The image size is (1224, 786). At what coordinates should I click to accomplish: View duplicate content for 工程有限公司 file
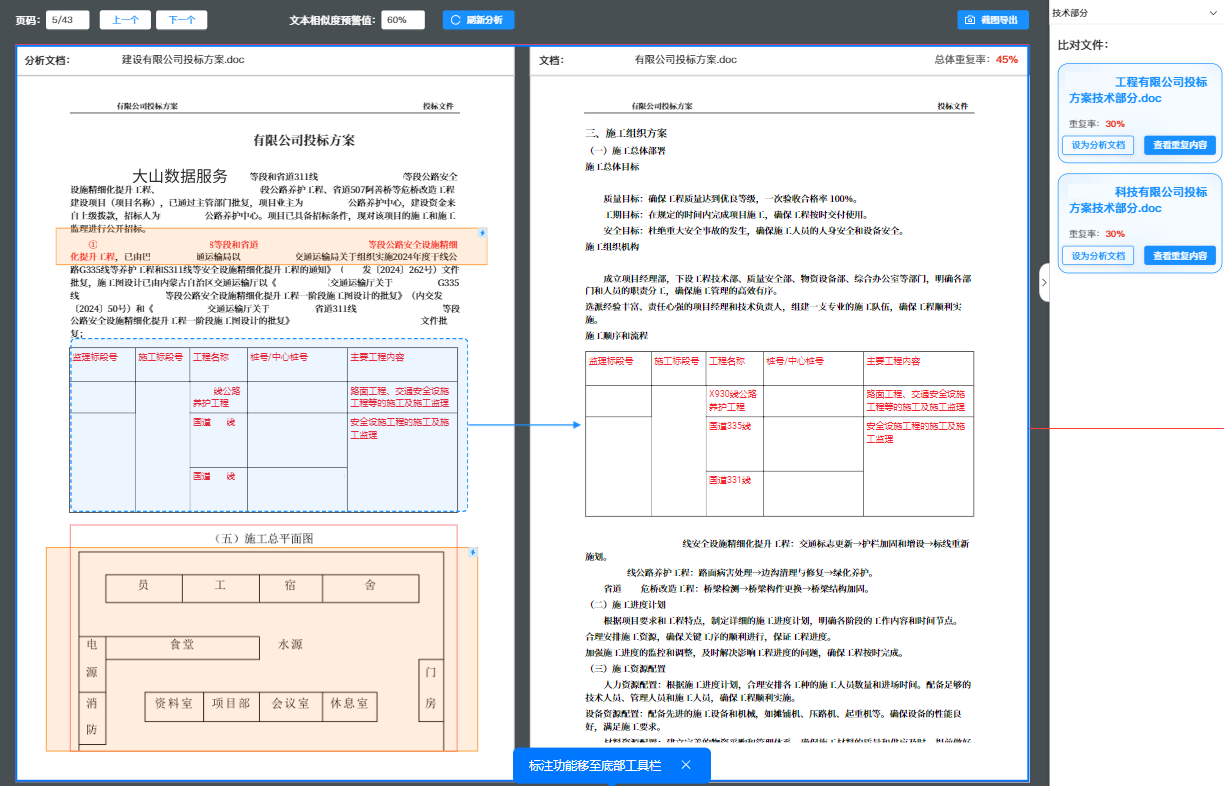pyautogui.click(x=1180, y=145)
